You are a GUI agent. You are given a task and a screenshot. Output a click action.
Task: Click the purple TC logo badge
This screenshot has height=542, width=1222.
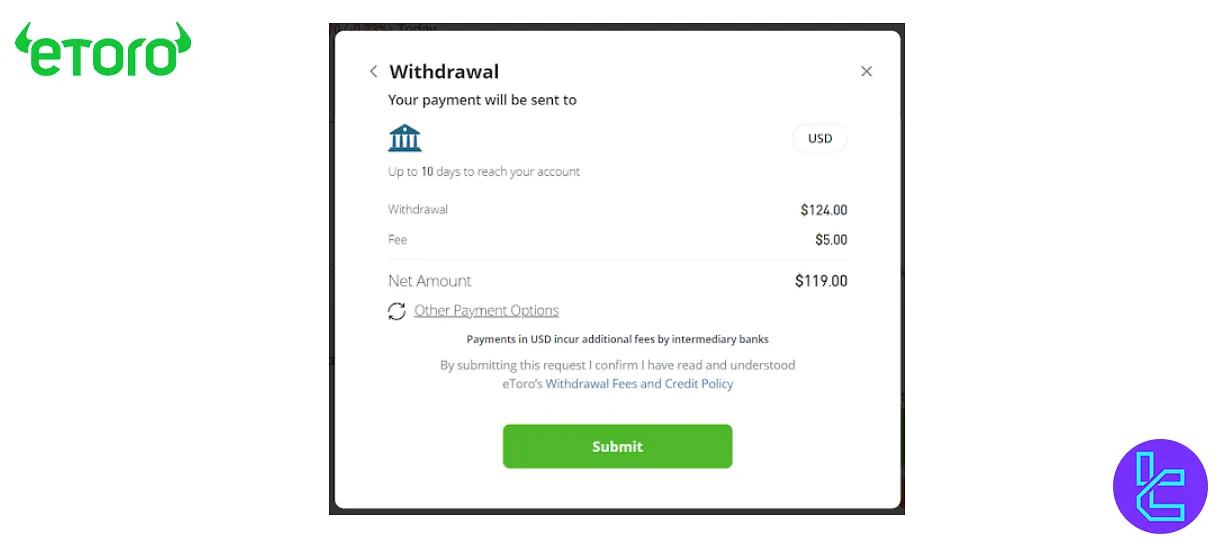click(x=1160, y=487)
